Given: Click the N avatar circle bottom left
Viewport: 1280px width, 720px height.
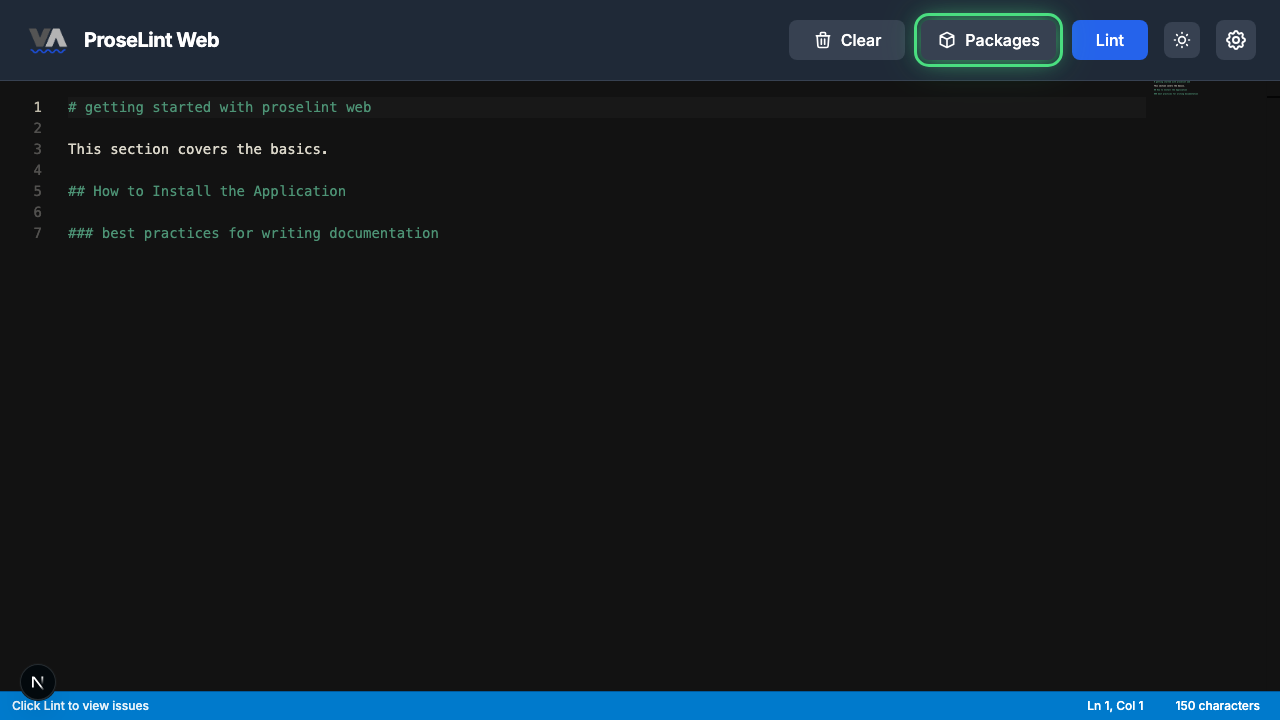Looking at the screenshot, I should point(38,682).
